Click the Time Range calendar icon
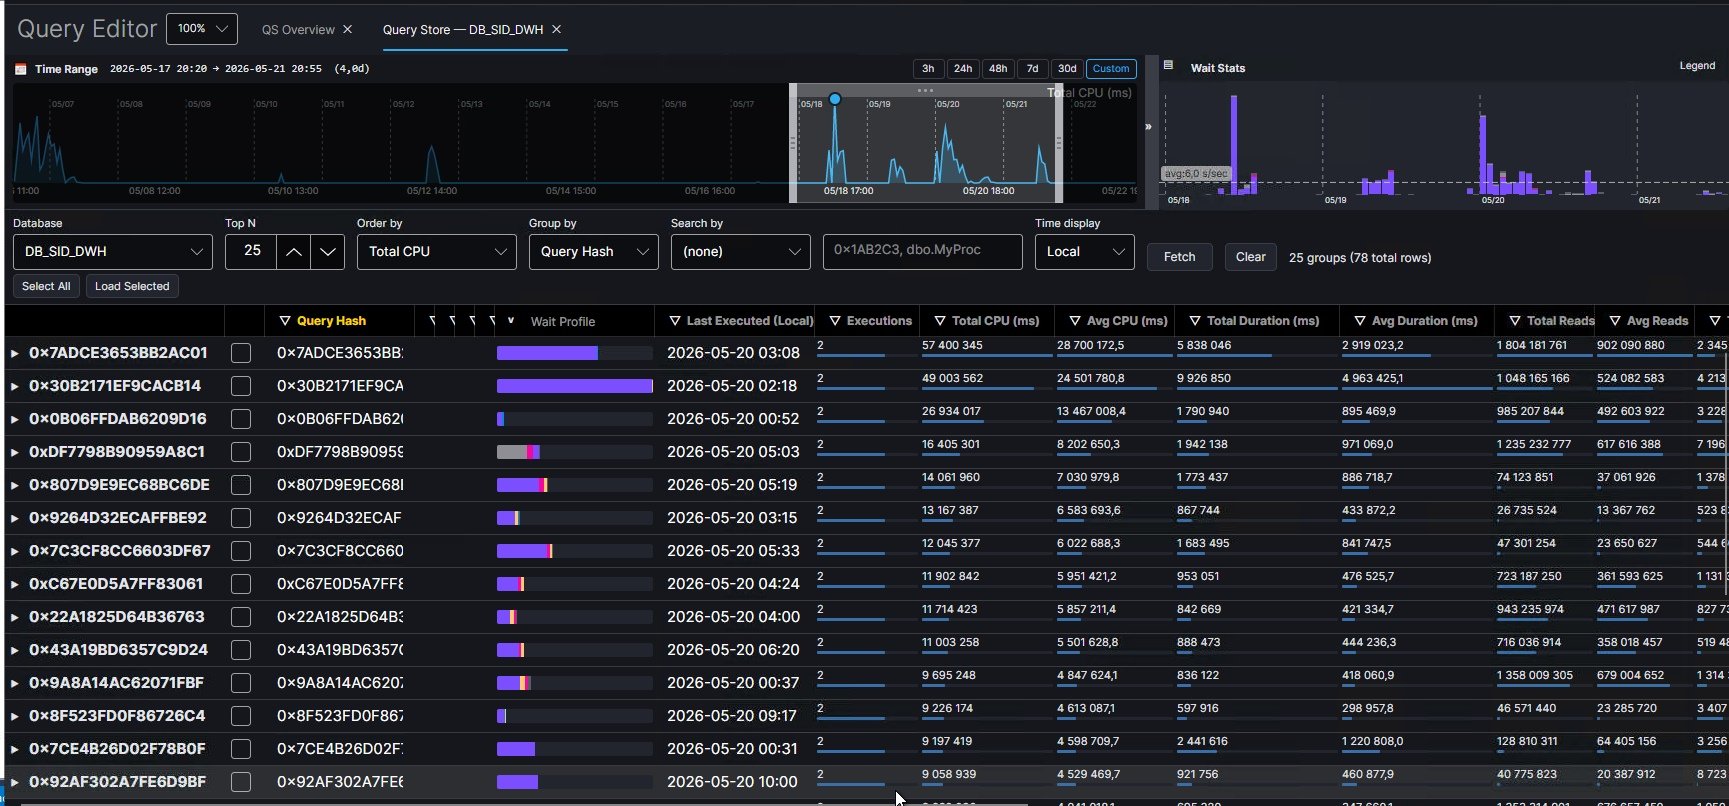This screenshot has height=806, width=1729. (x=20, y=69)
